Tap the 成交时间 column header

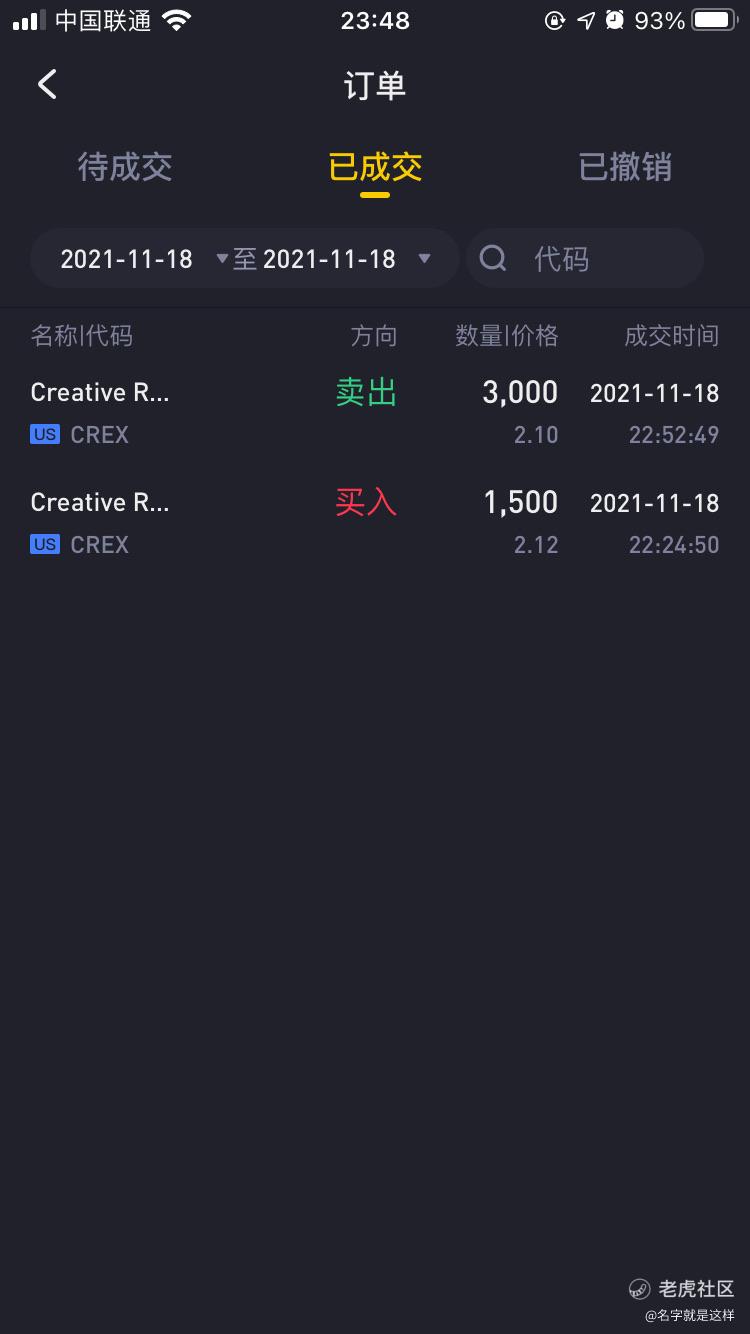click(671, 336)
